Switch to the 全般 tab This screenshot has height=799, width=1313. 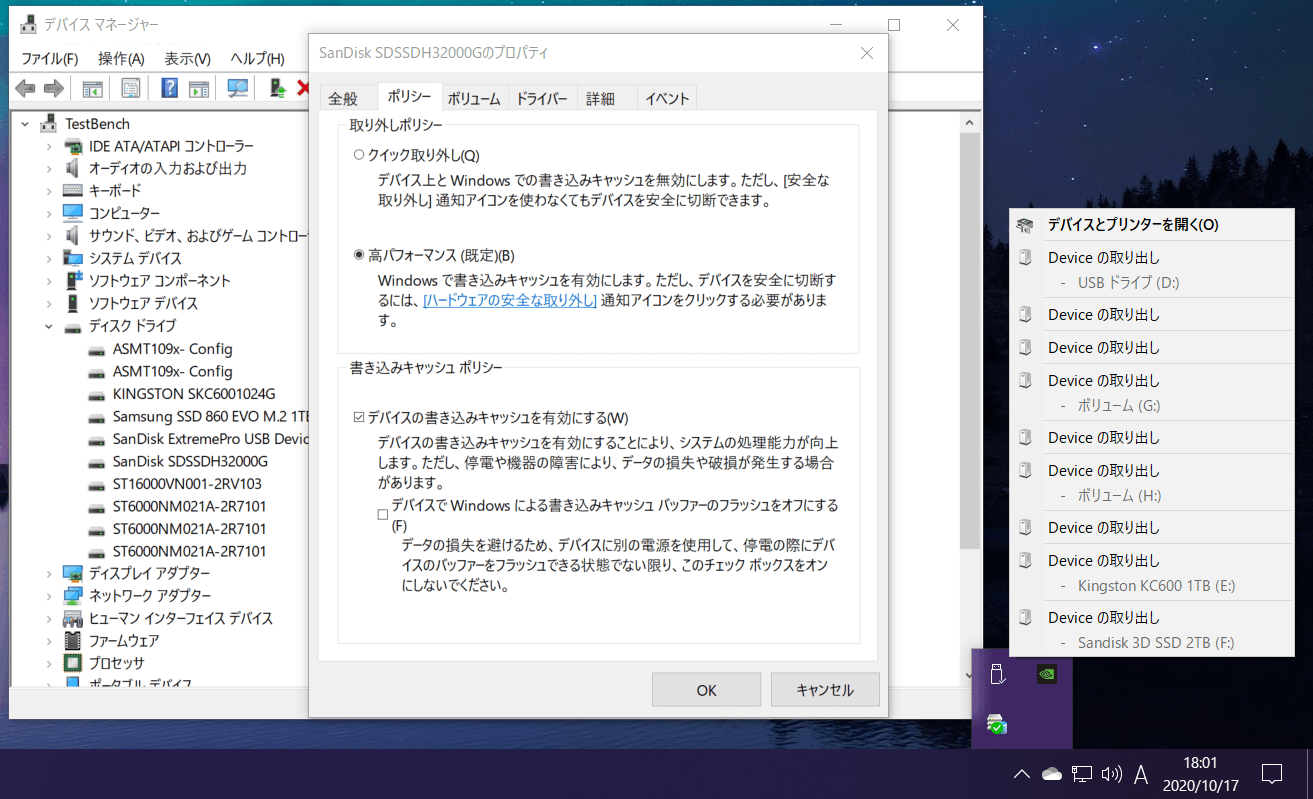click(x=343, y=98)
